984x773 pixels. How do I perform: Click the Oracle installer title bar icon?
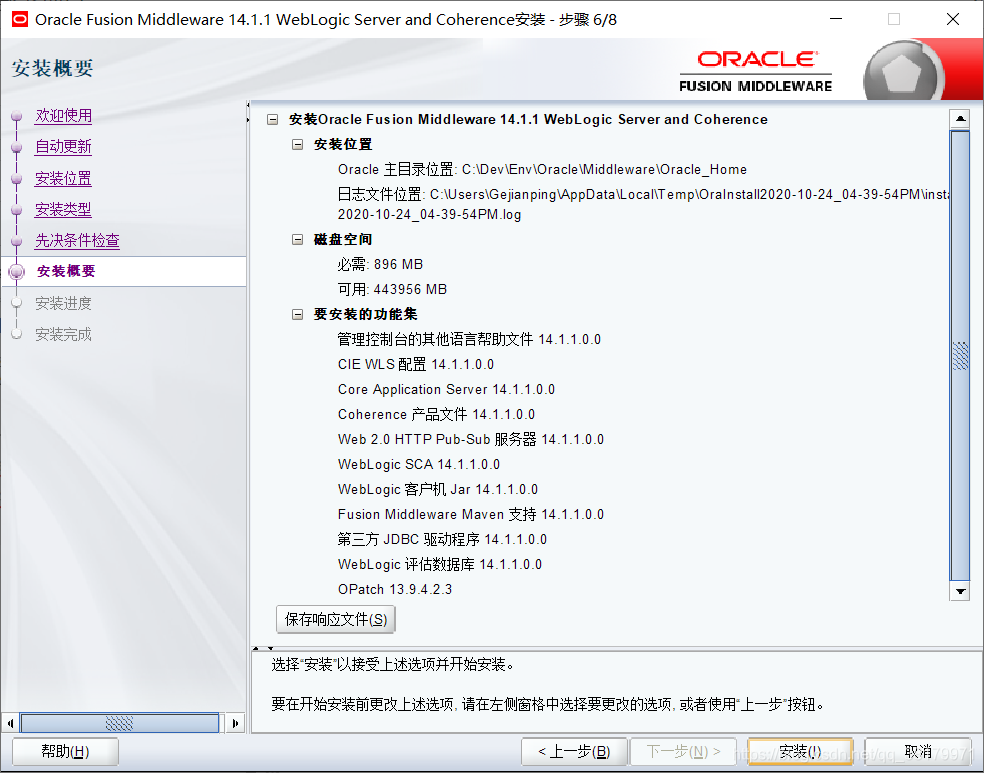click(x=19, y=19)
